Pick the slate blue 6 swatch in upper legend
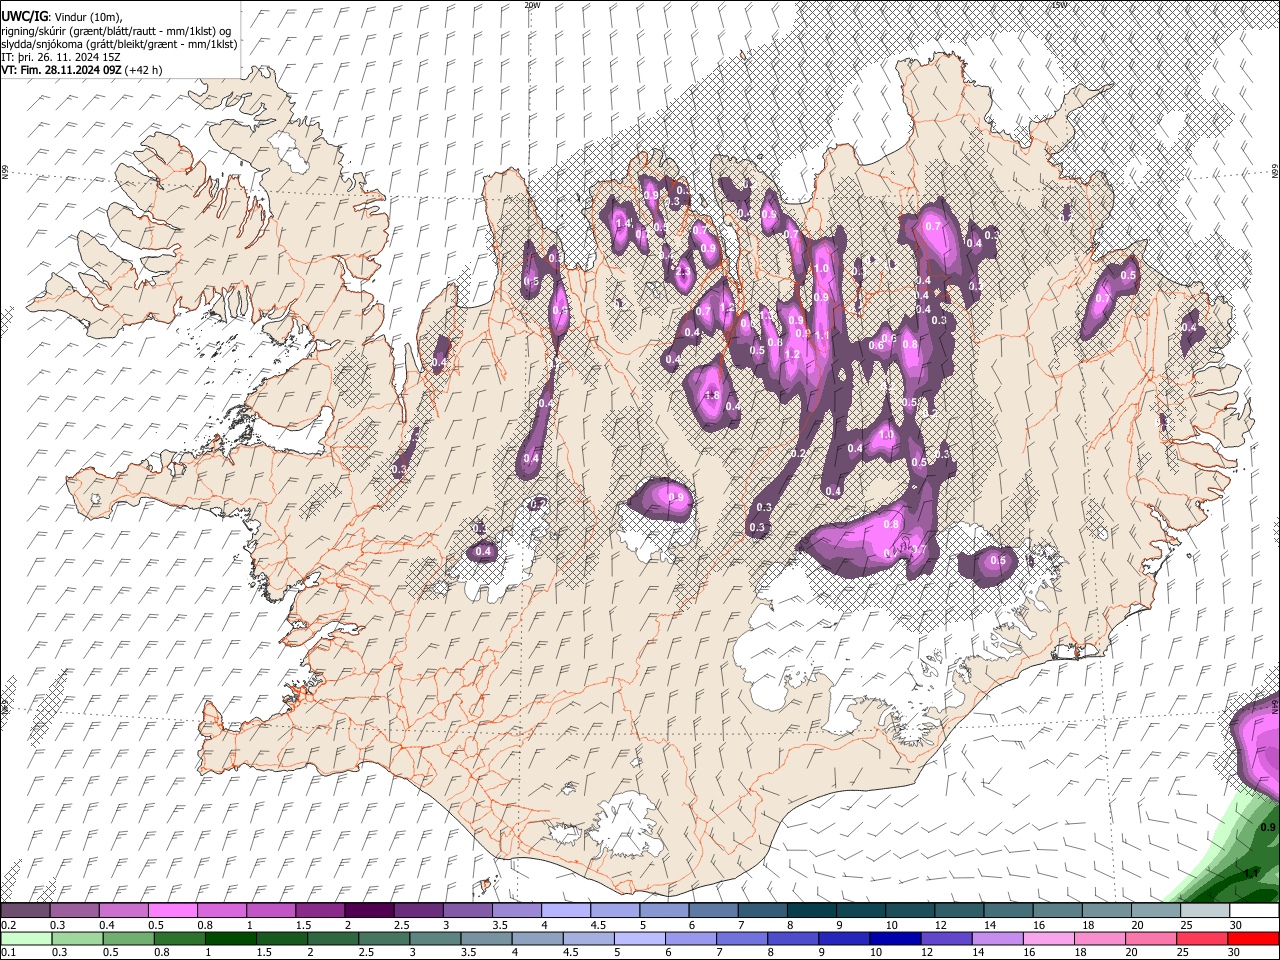 (x=713, y=911)
